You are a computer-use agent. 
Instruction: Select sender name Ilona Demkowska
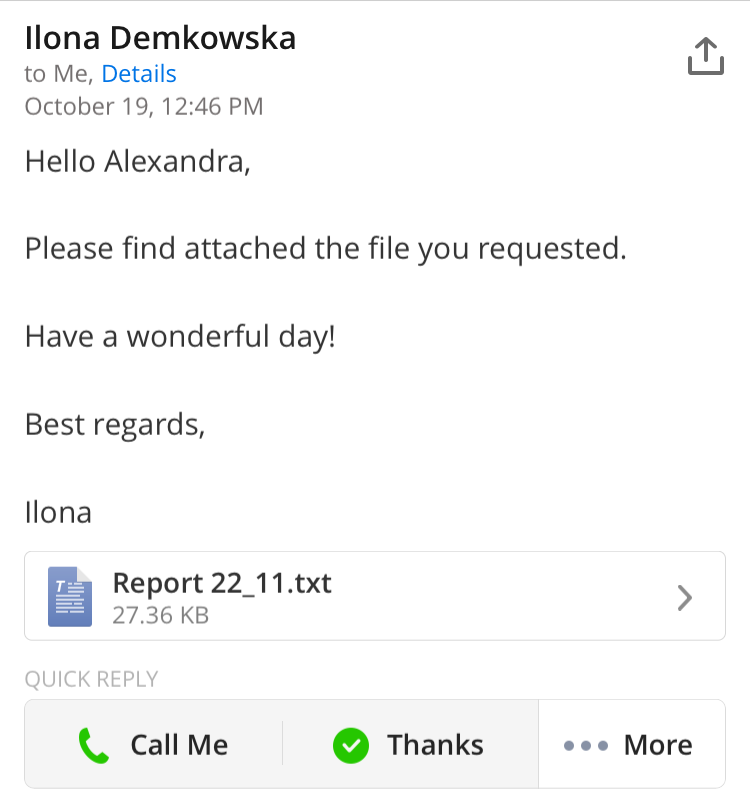pos(160,38)
